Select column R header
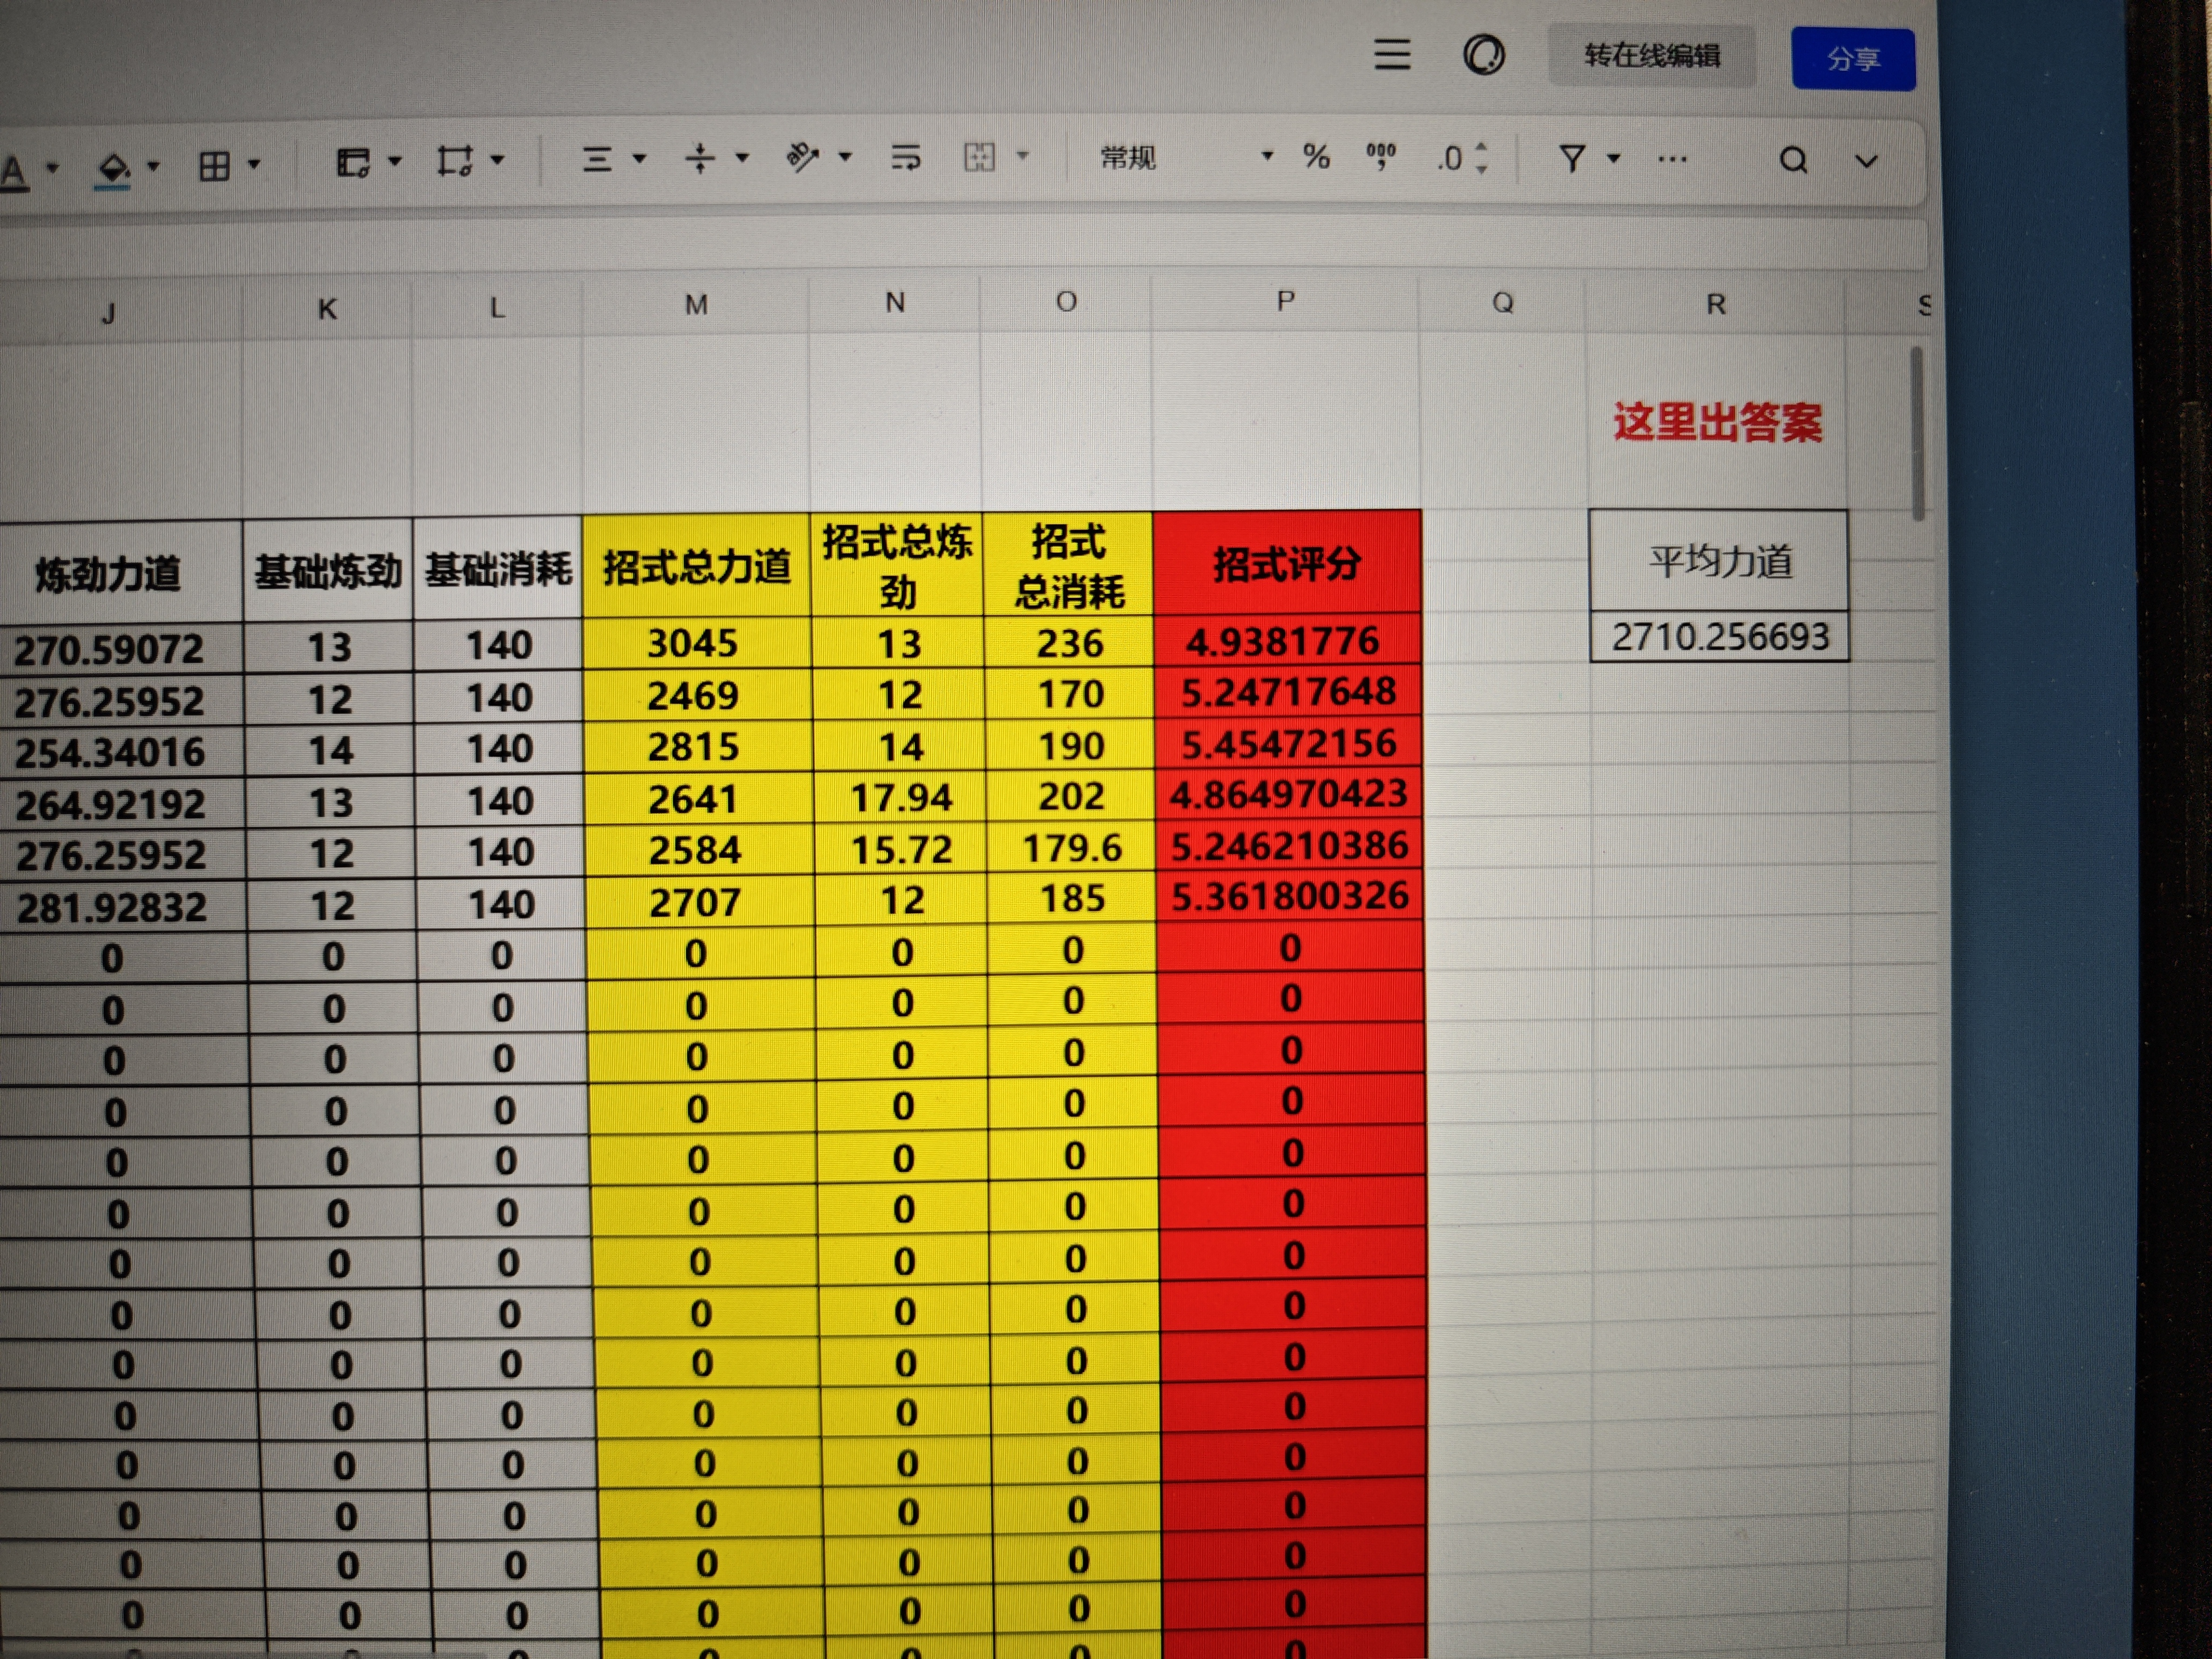The height and width of the screenshot is (1659, 2212). tap(1715, 303)
